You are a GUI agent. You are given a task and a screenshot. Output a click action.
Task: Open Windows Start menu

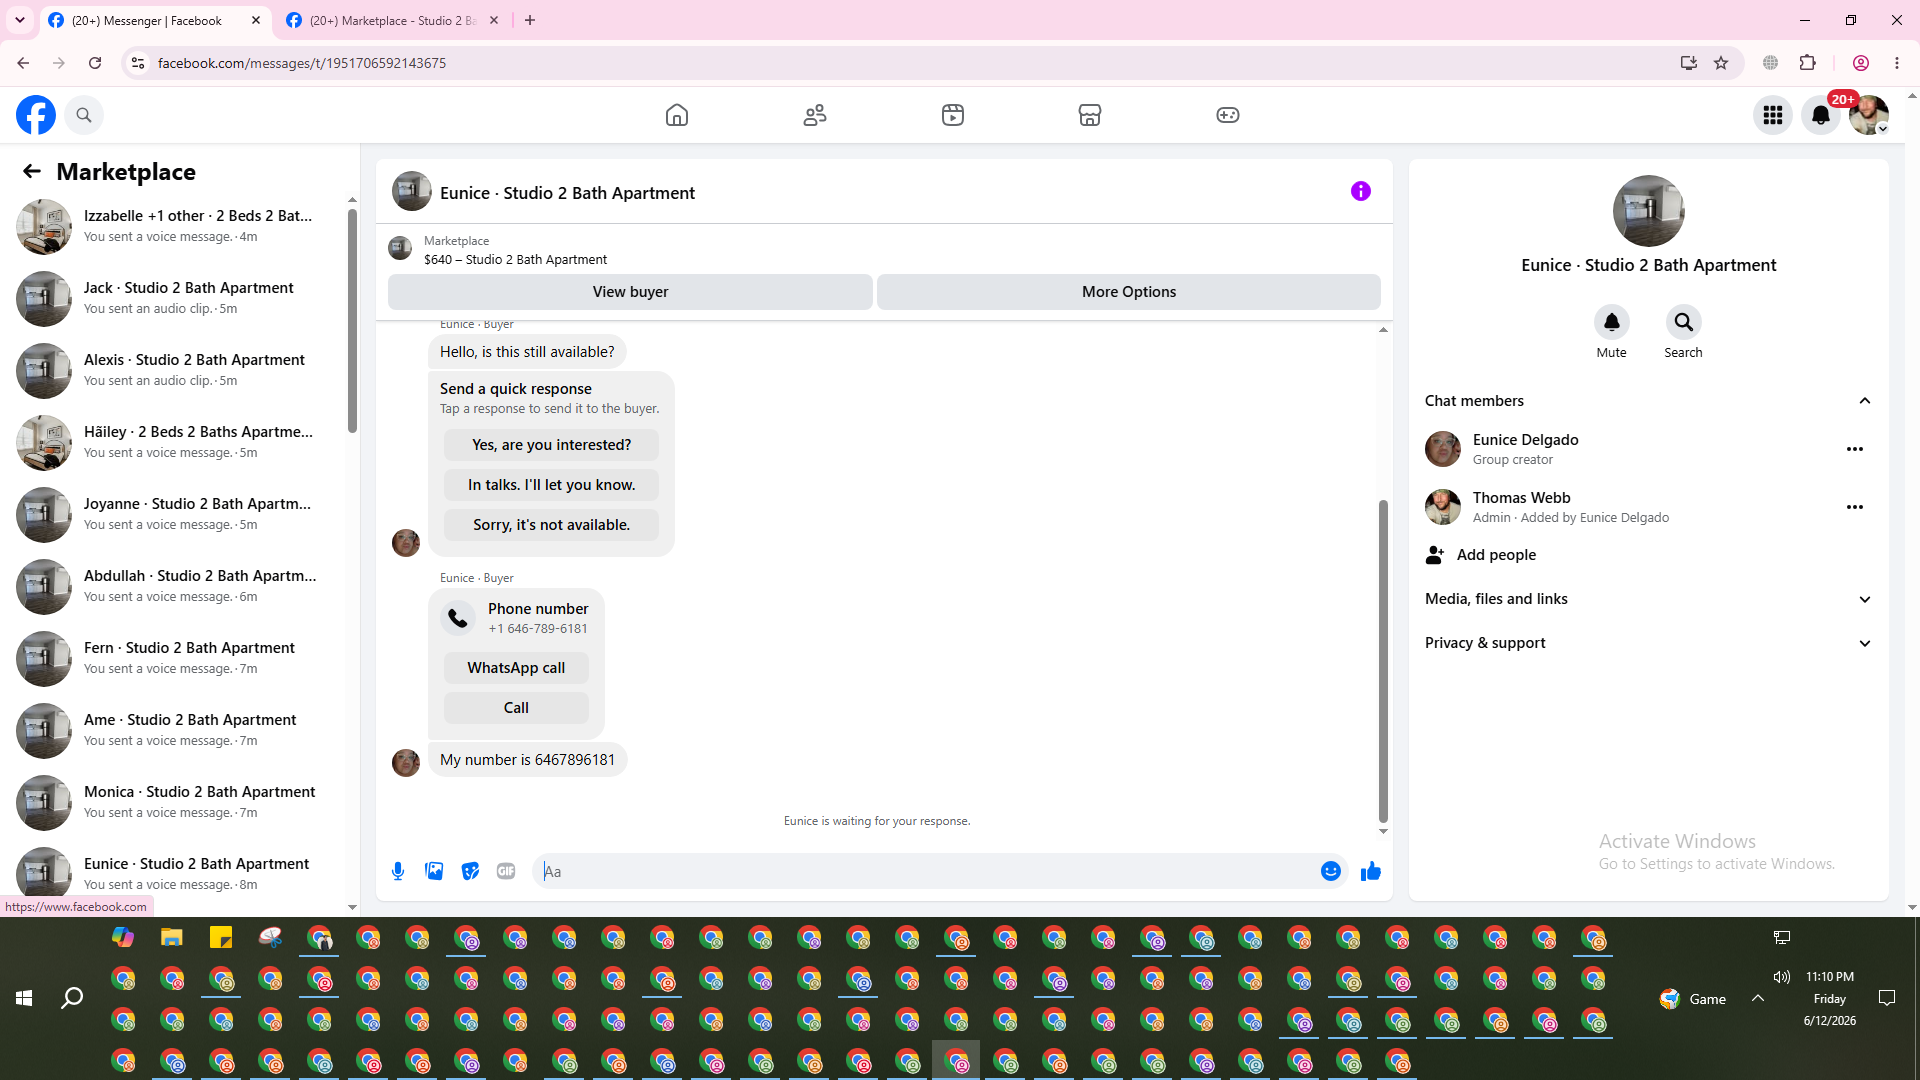[x=24, y=998]
